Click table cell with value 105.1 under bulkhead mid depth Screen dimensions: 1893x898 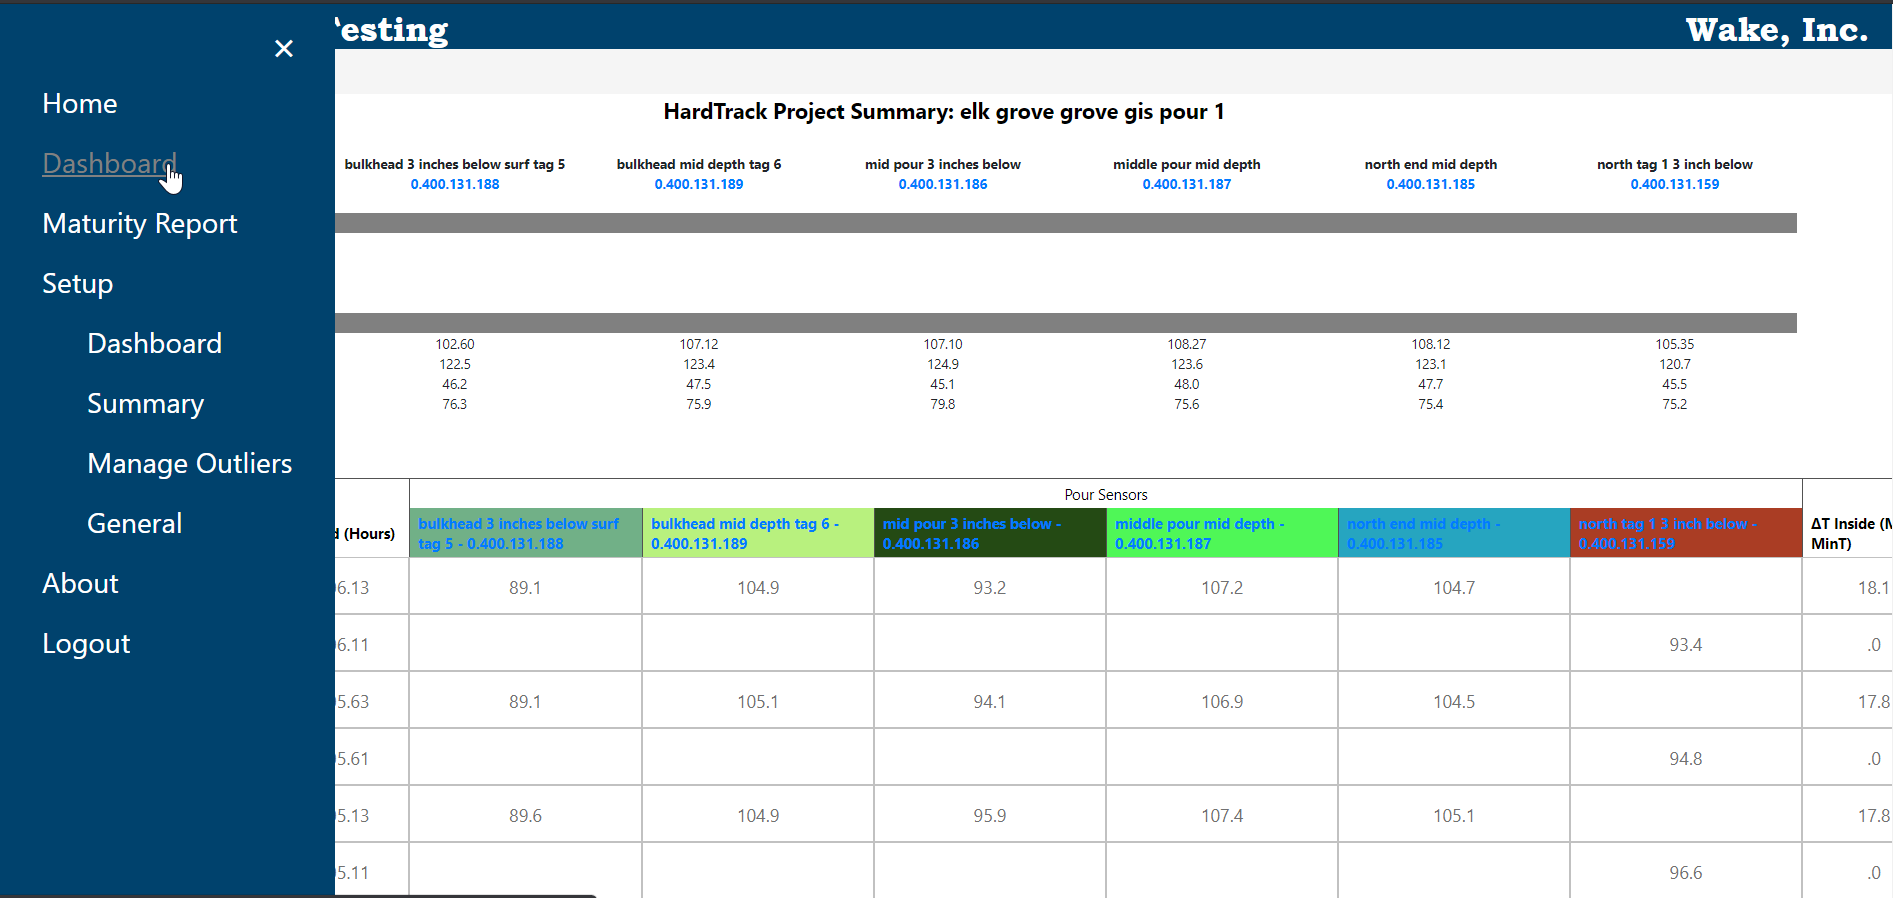[x=758, y=702]
